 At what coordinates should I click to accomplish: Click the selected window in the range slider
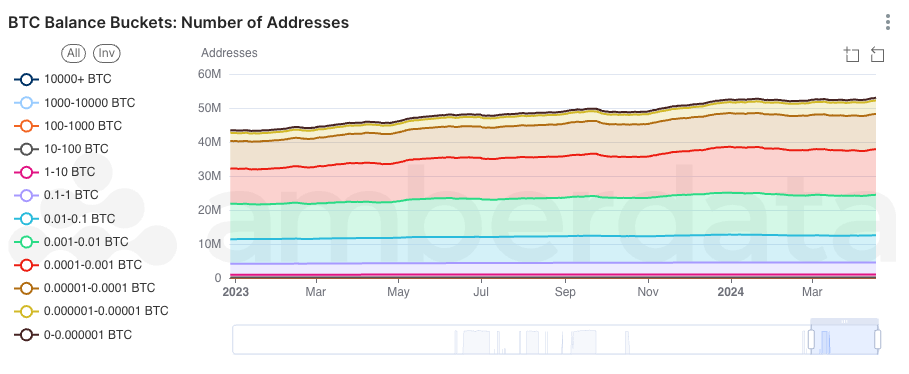click(845, 339)
